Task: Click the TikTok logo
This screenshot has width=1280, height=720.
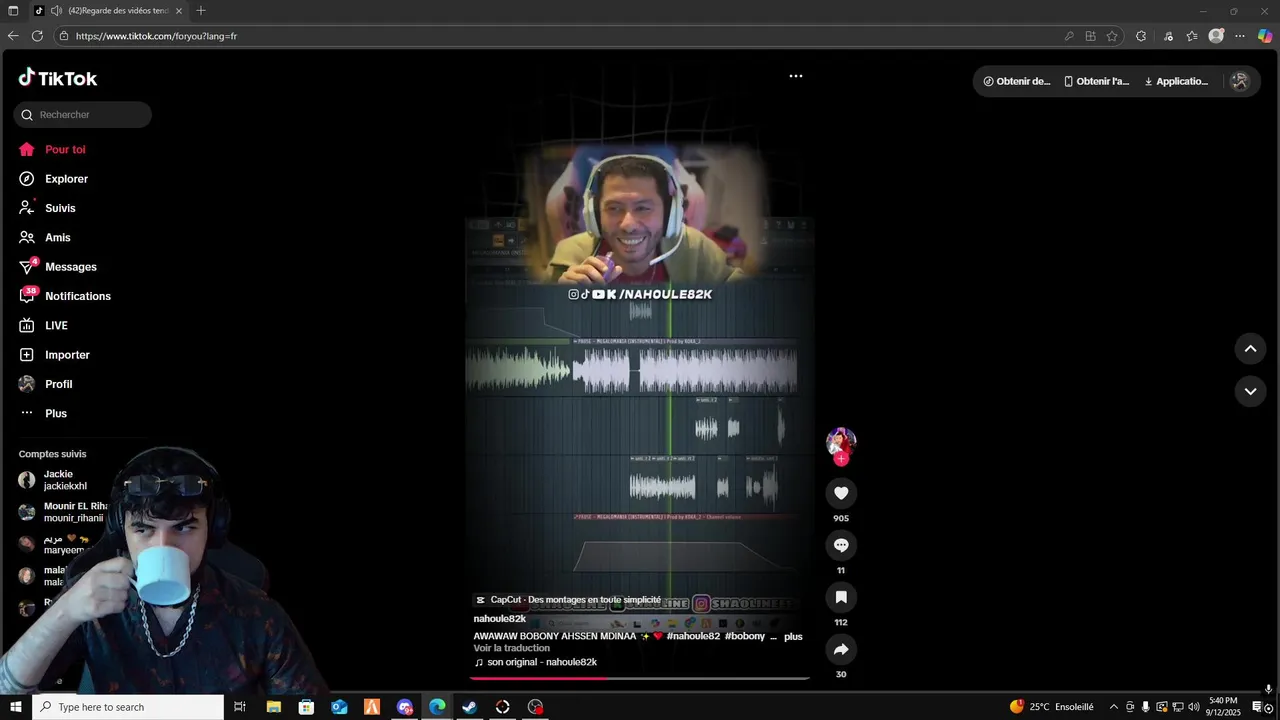Action: click(x=58, y=78)
